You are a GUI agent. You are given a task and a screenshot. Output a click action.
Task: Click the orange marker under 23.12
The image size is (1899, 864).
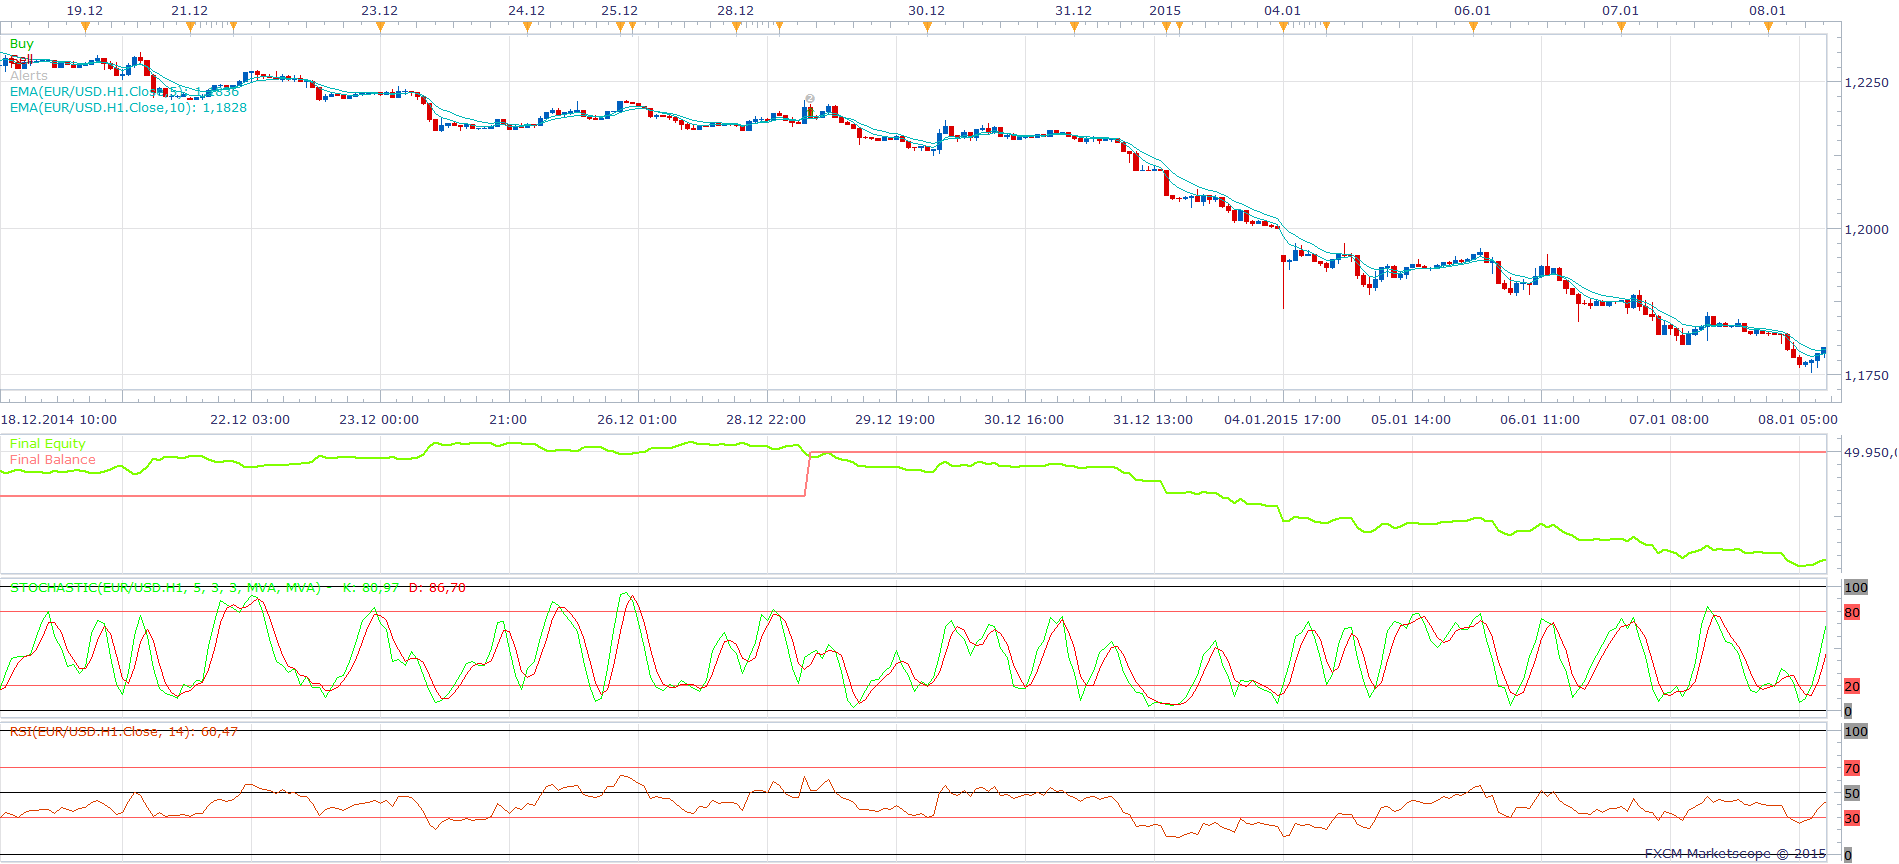[380, 27]
